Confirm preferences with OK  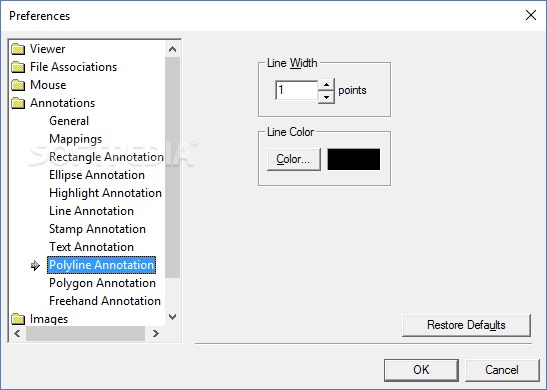(421, 370)
